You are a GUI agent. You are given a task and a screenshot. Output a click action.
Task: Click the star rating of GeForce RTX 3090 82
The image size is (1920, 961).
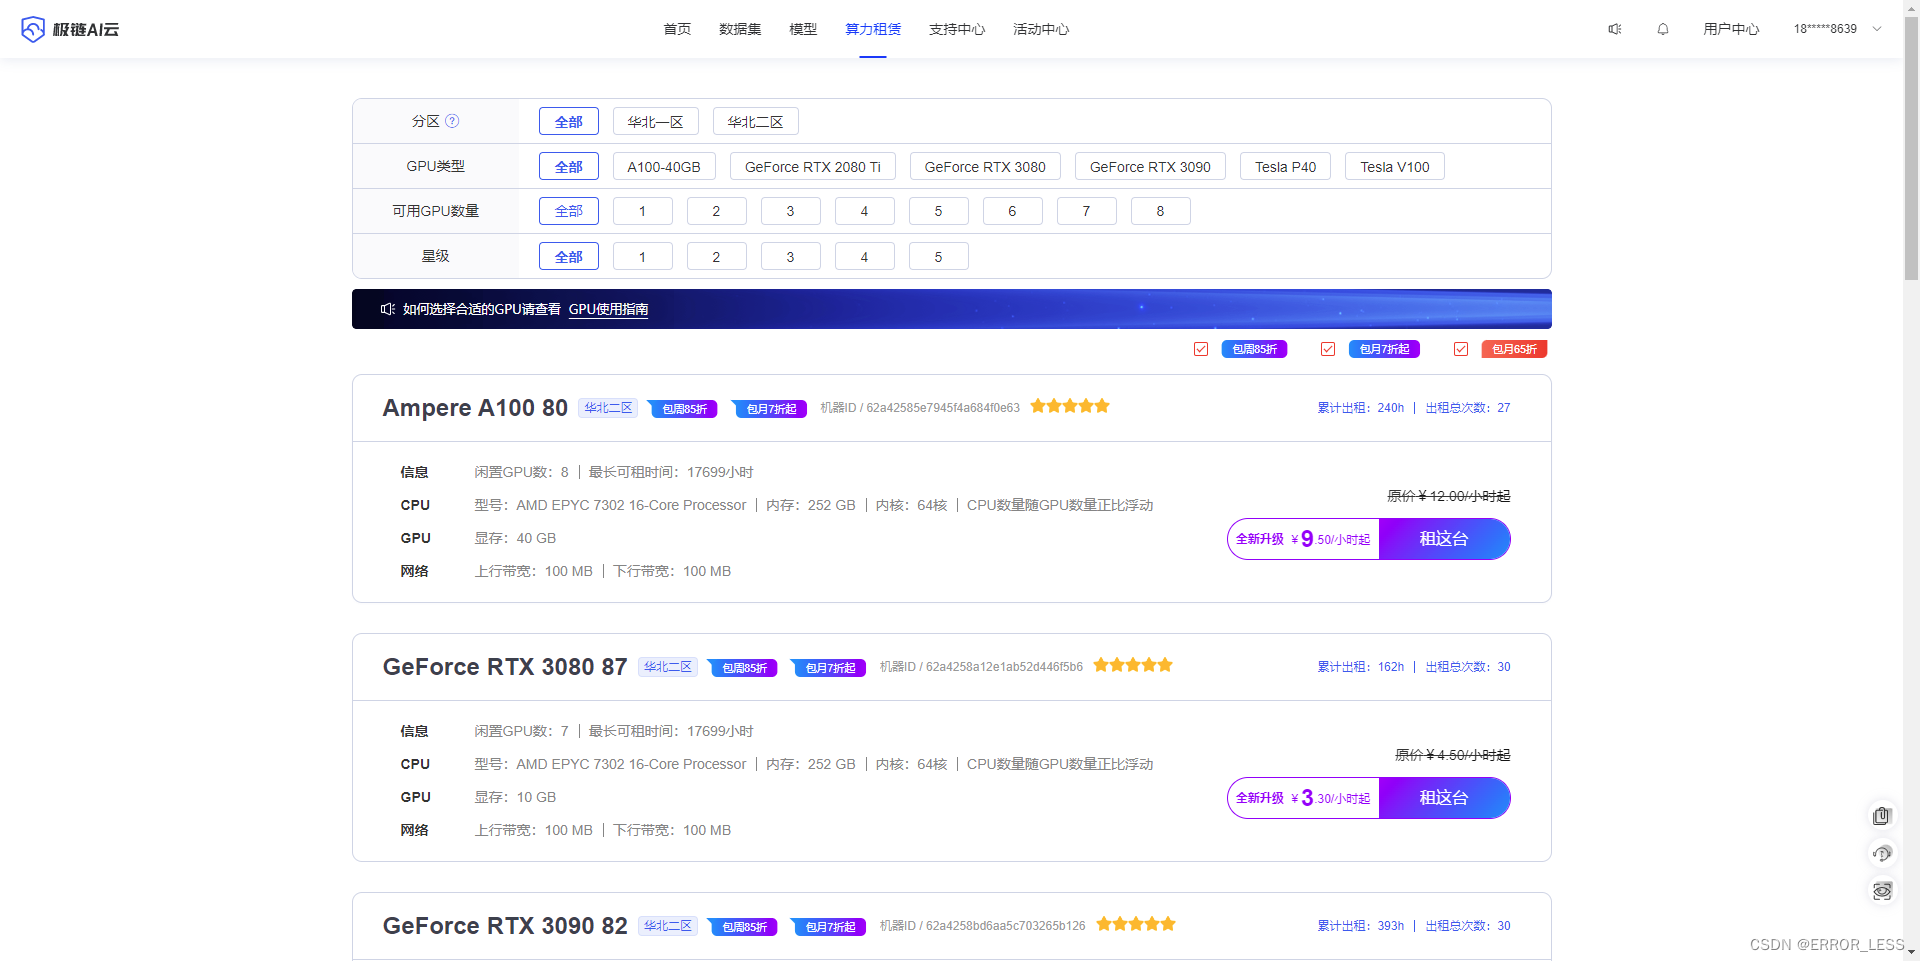point(1136,924)
